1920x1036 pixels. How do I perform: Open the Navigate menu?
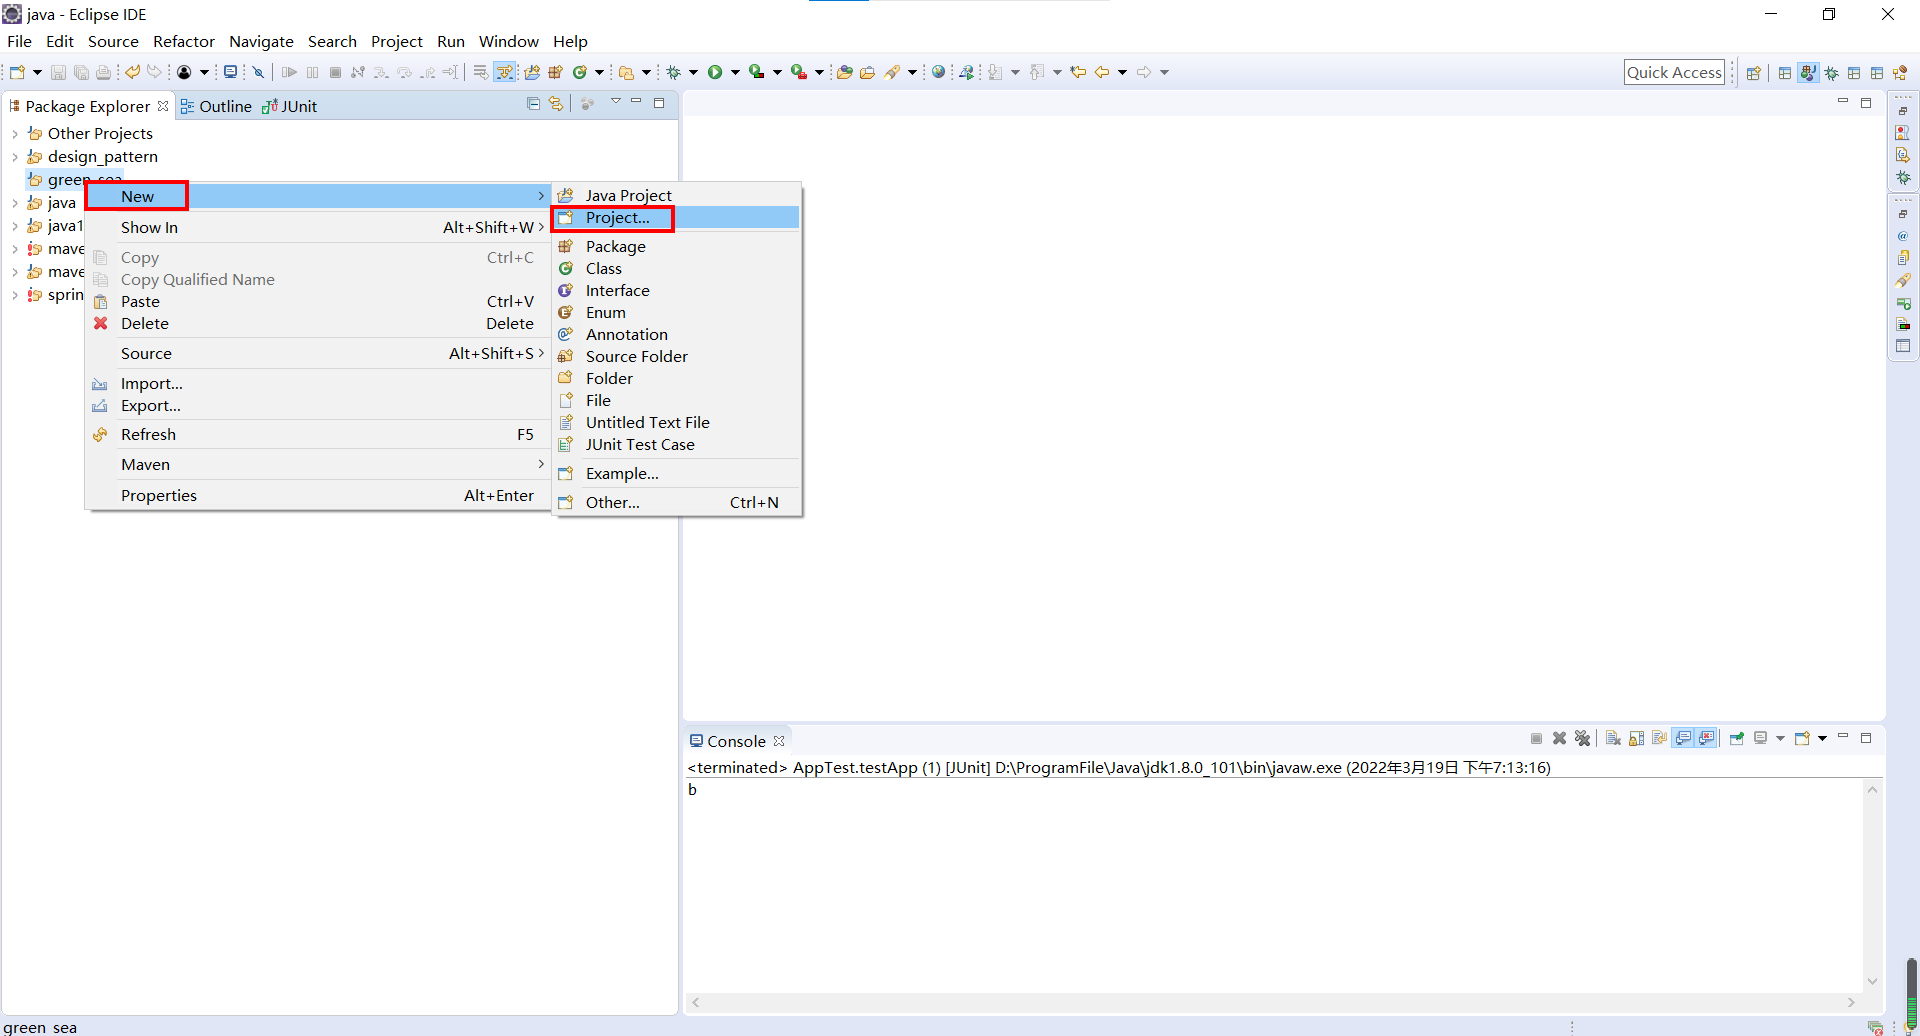tap(261, 41)
